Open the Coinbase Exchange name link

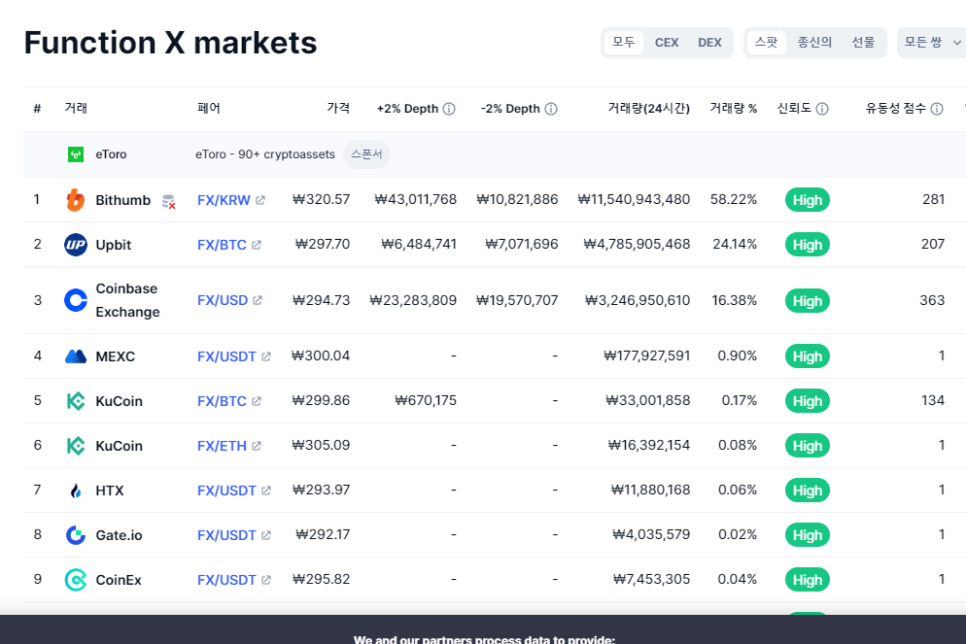coord(128,300)
